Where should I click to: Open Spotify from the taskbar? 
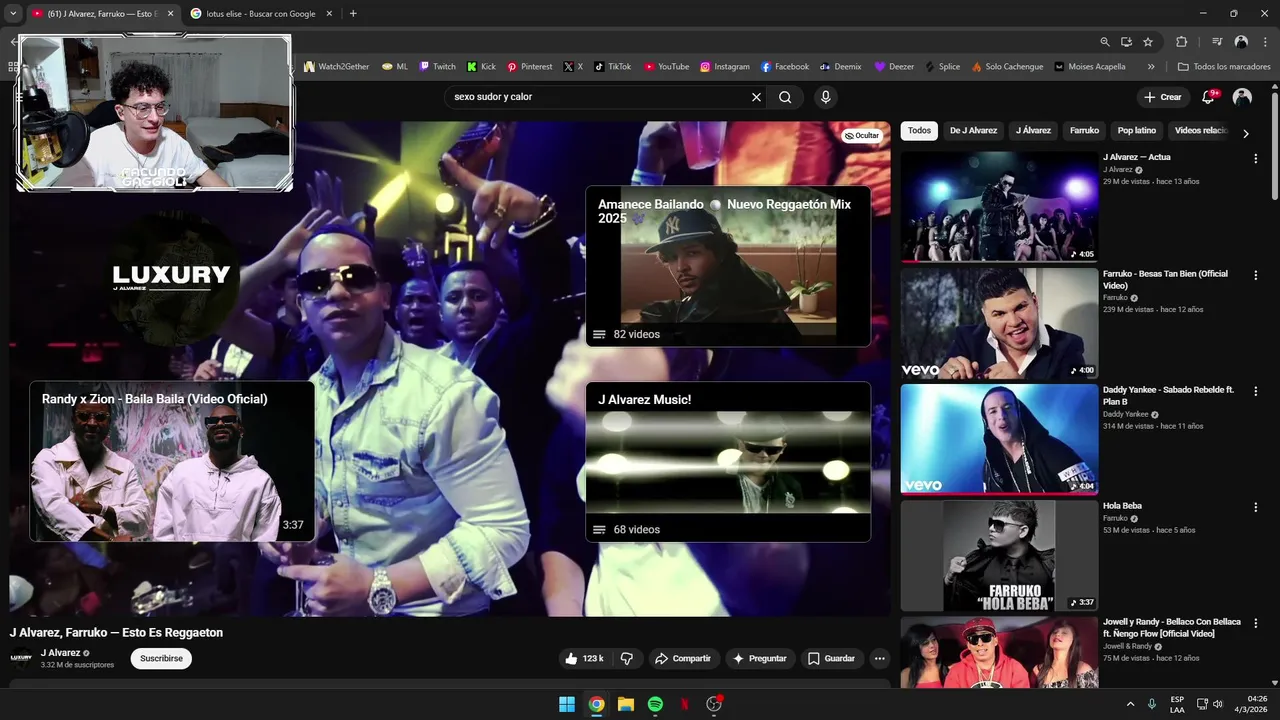(x=655, y=704)
